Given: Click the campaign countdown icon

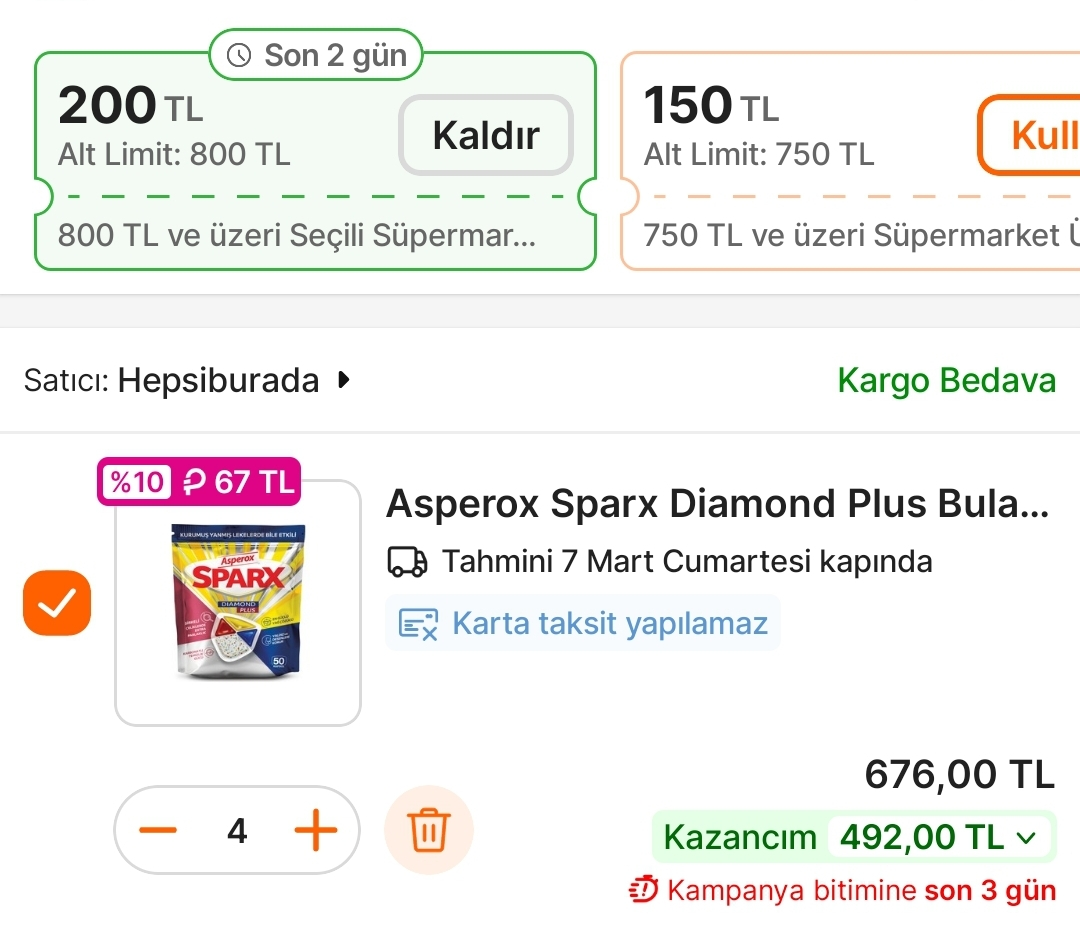Looking at the screenshot, I should 644,889.
